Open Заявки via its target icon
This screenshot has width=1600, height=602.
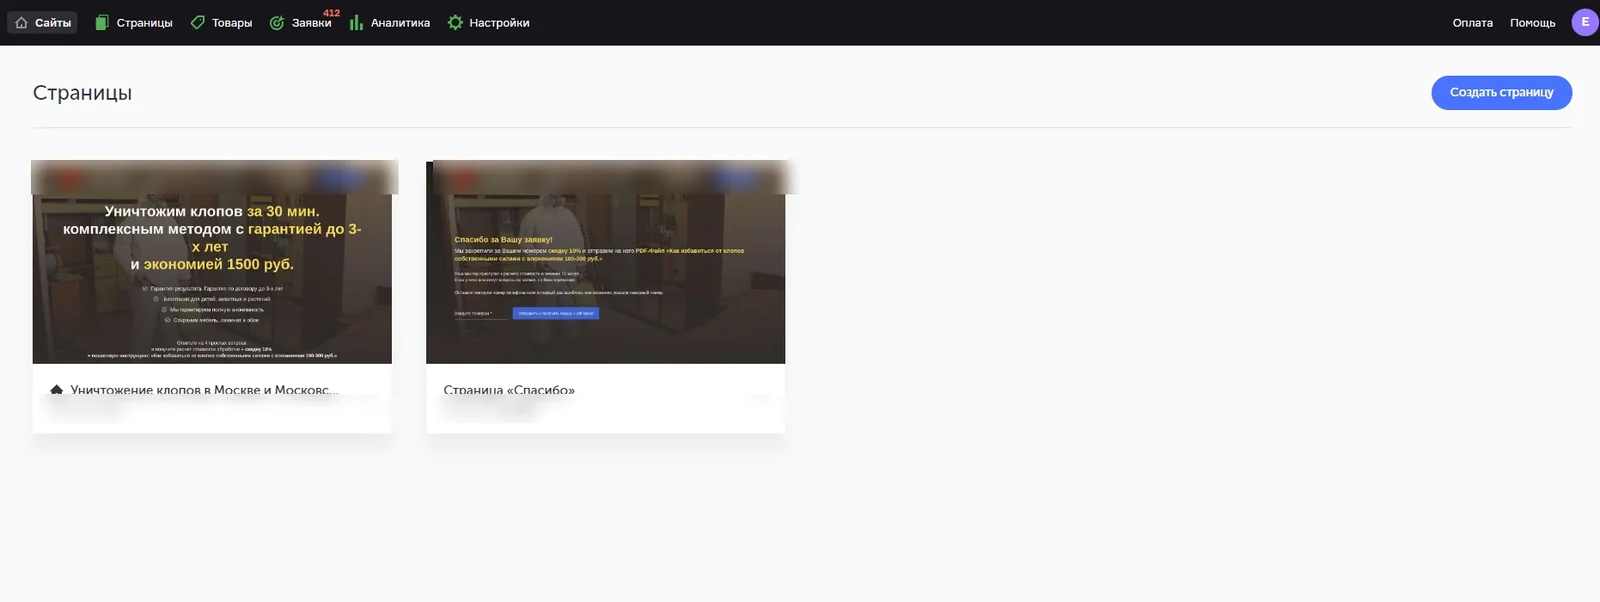(x=277, y=23)
